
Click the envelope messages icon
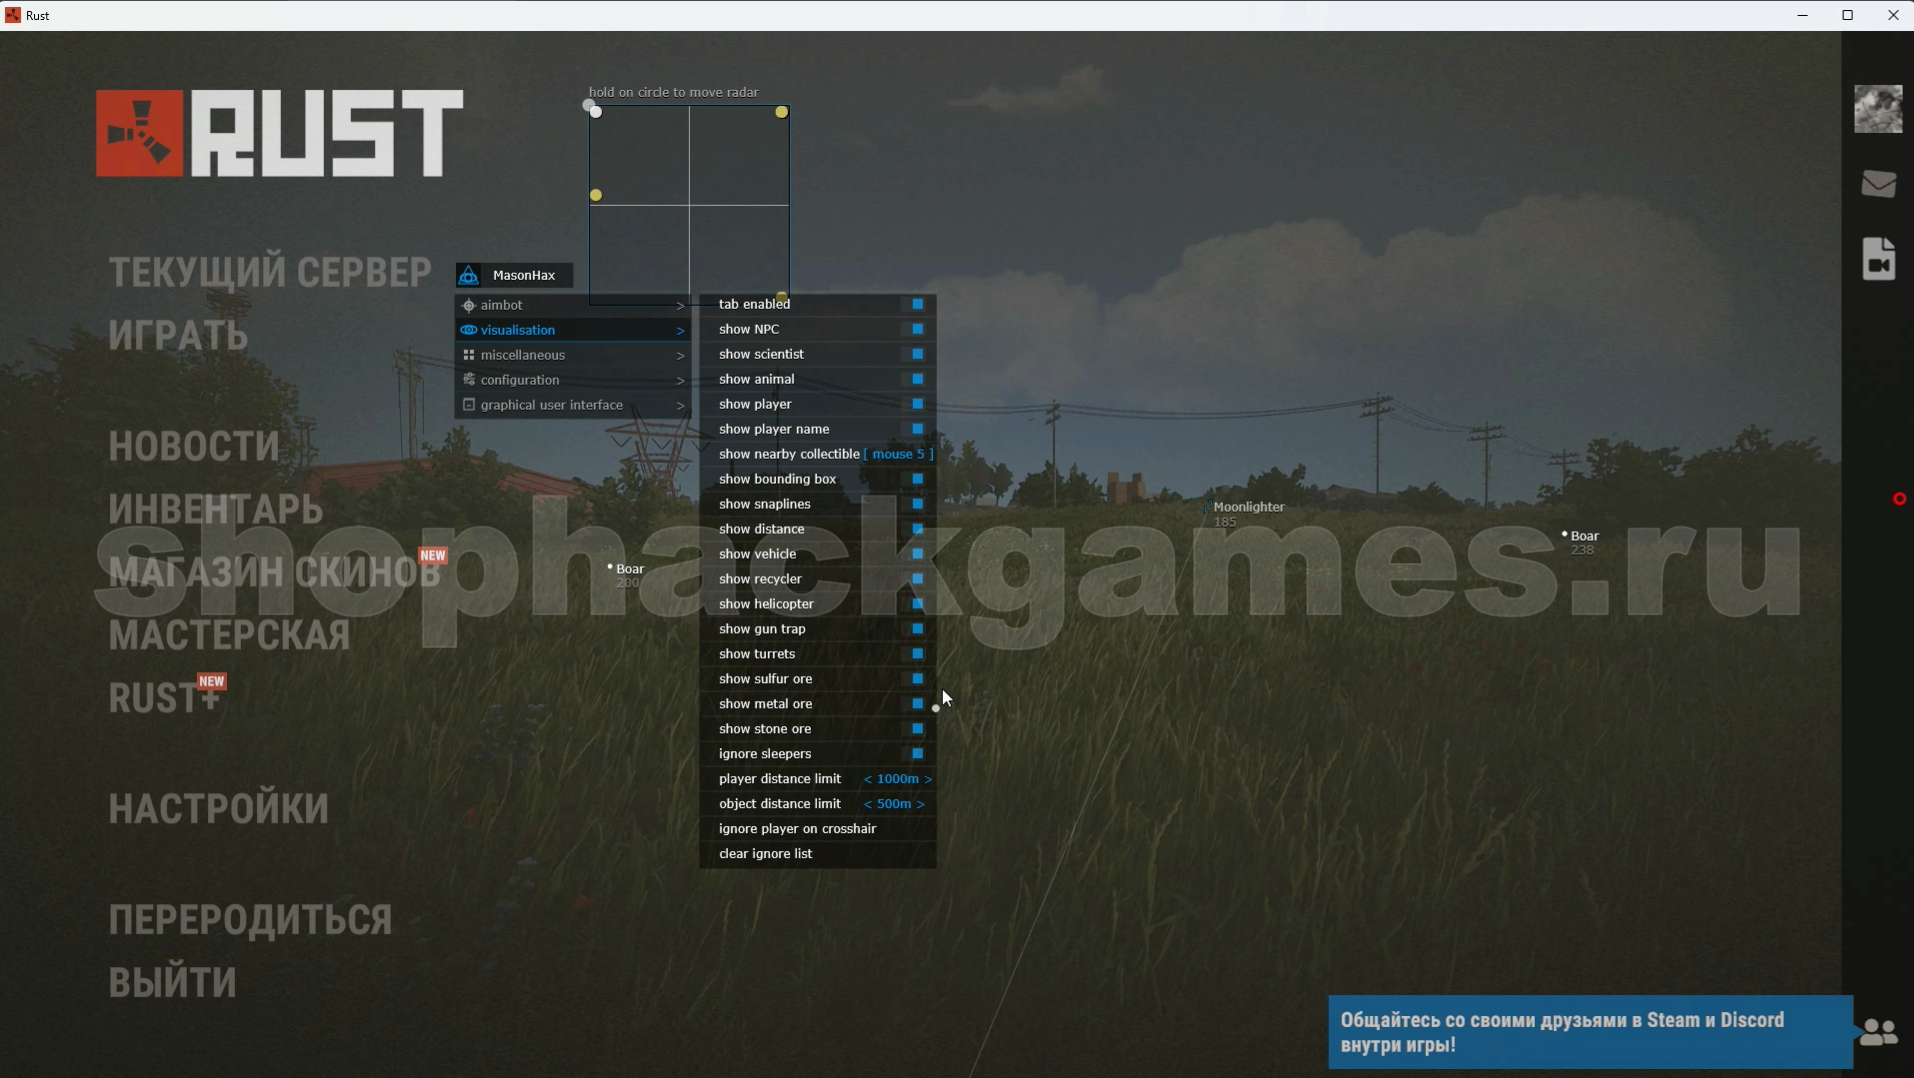[1878, 184]
